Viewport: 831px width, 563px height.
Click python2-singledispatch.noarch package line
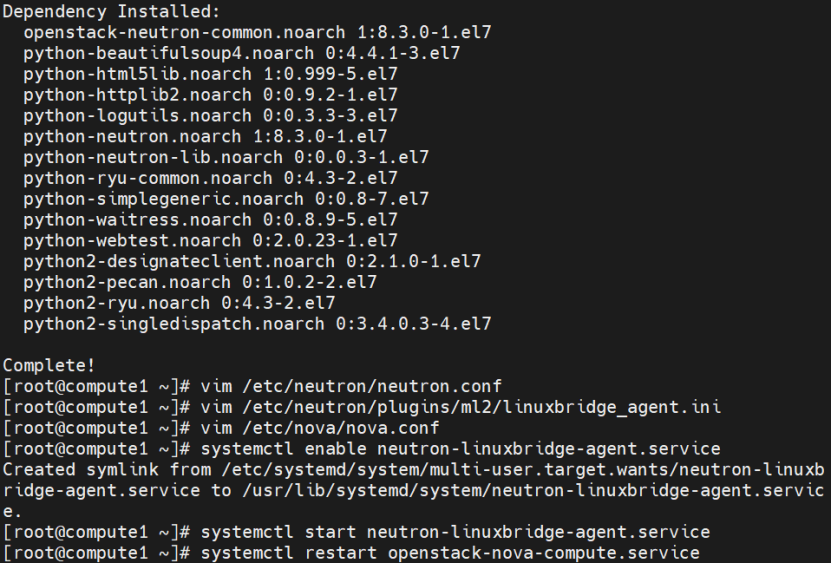click(258, 323)
